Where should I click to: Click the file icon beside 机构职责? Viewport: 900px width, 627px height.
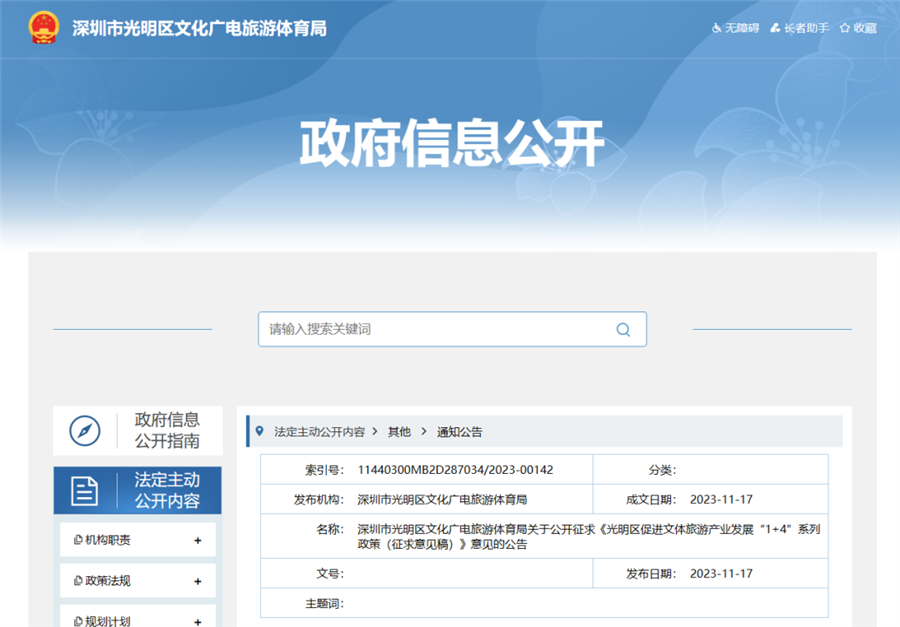78,540
